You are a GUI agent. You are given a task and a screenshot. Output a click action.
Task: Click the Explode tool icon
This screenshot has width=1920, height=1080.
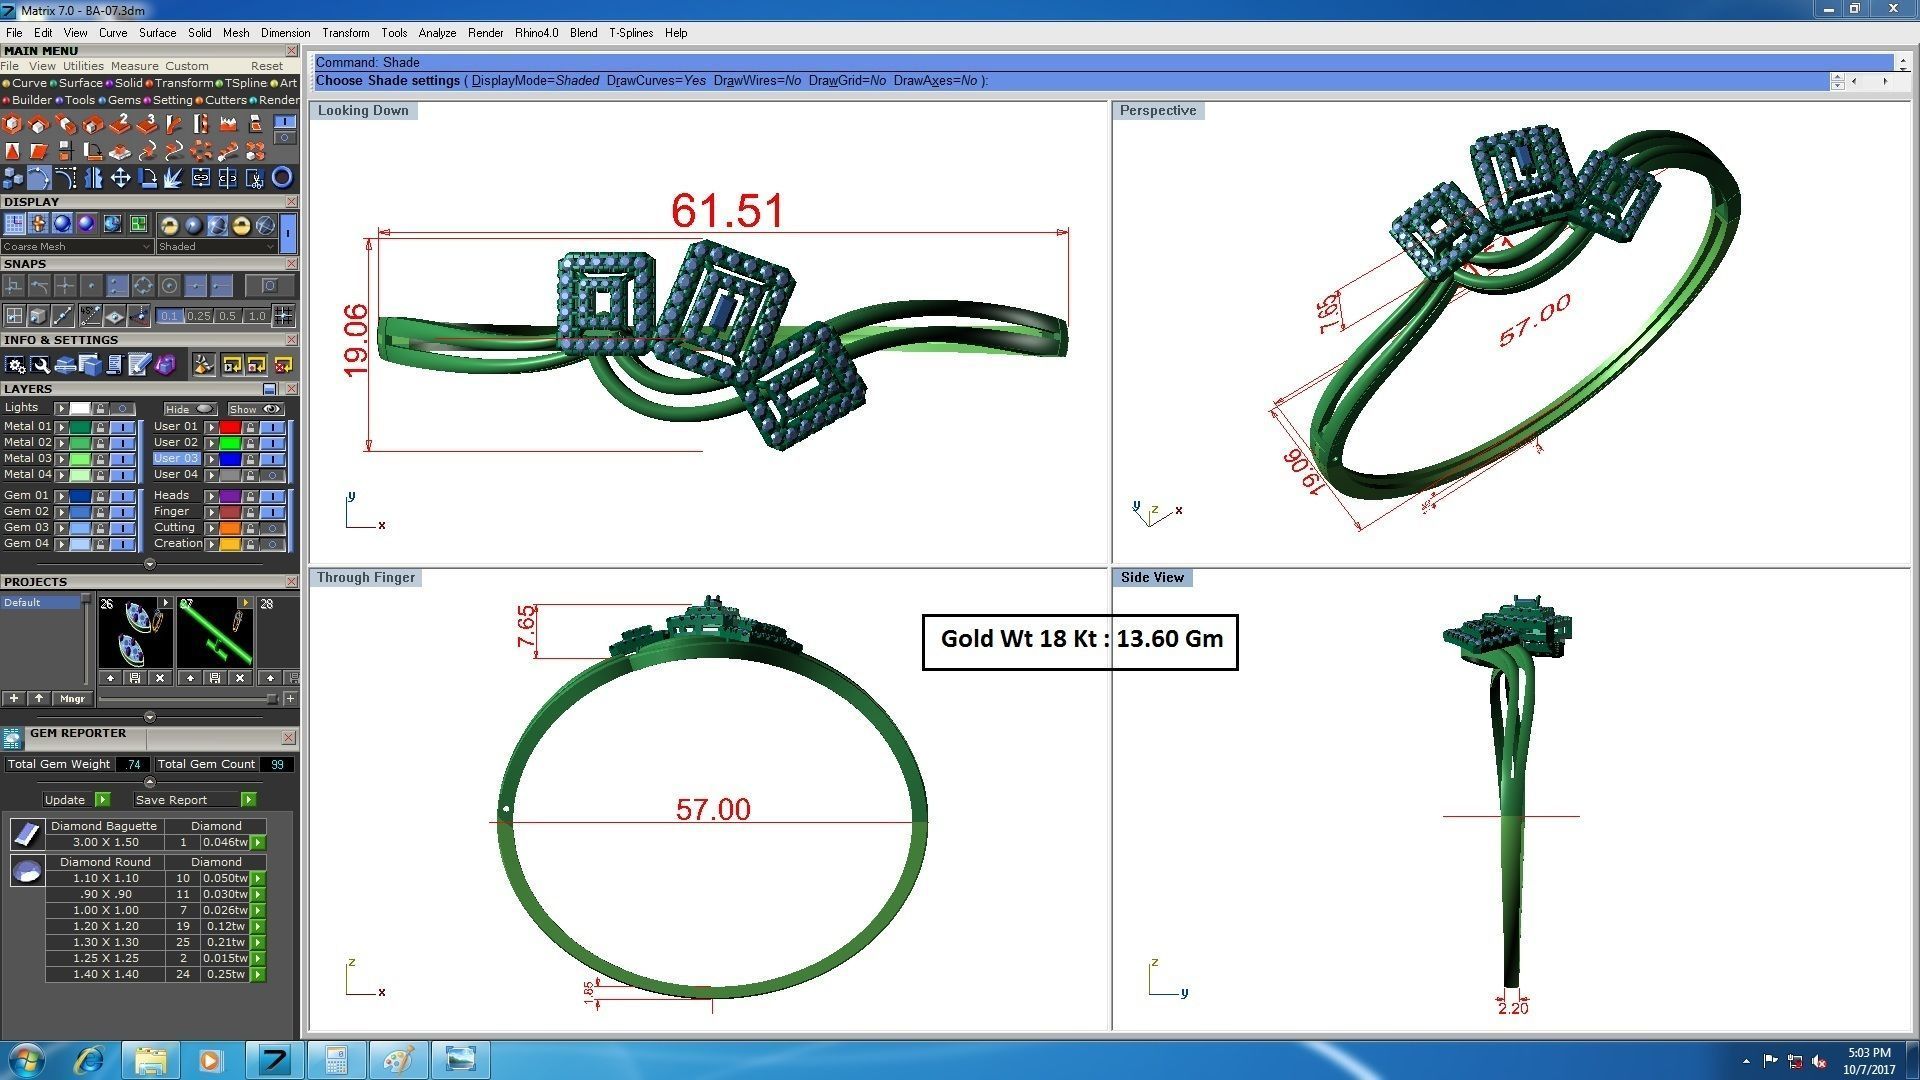(x=173, y=177)
